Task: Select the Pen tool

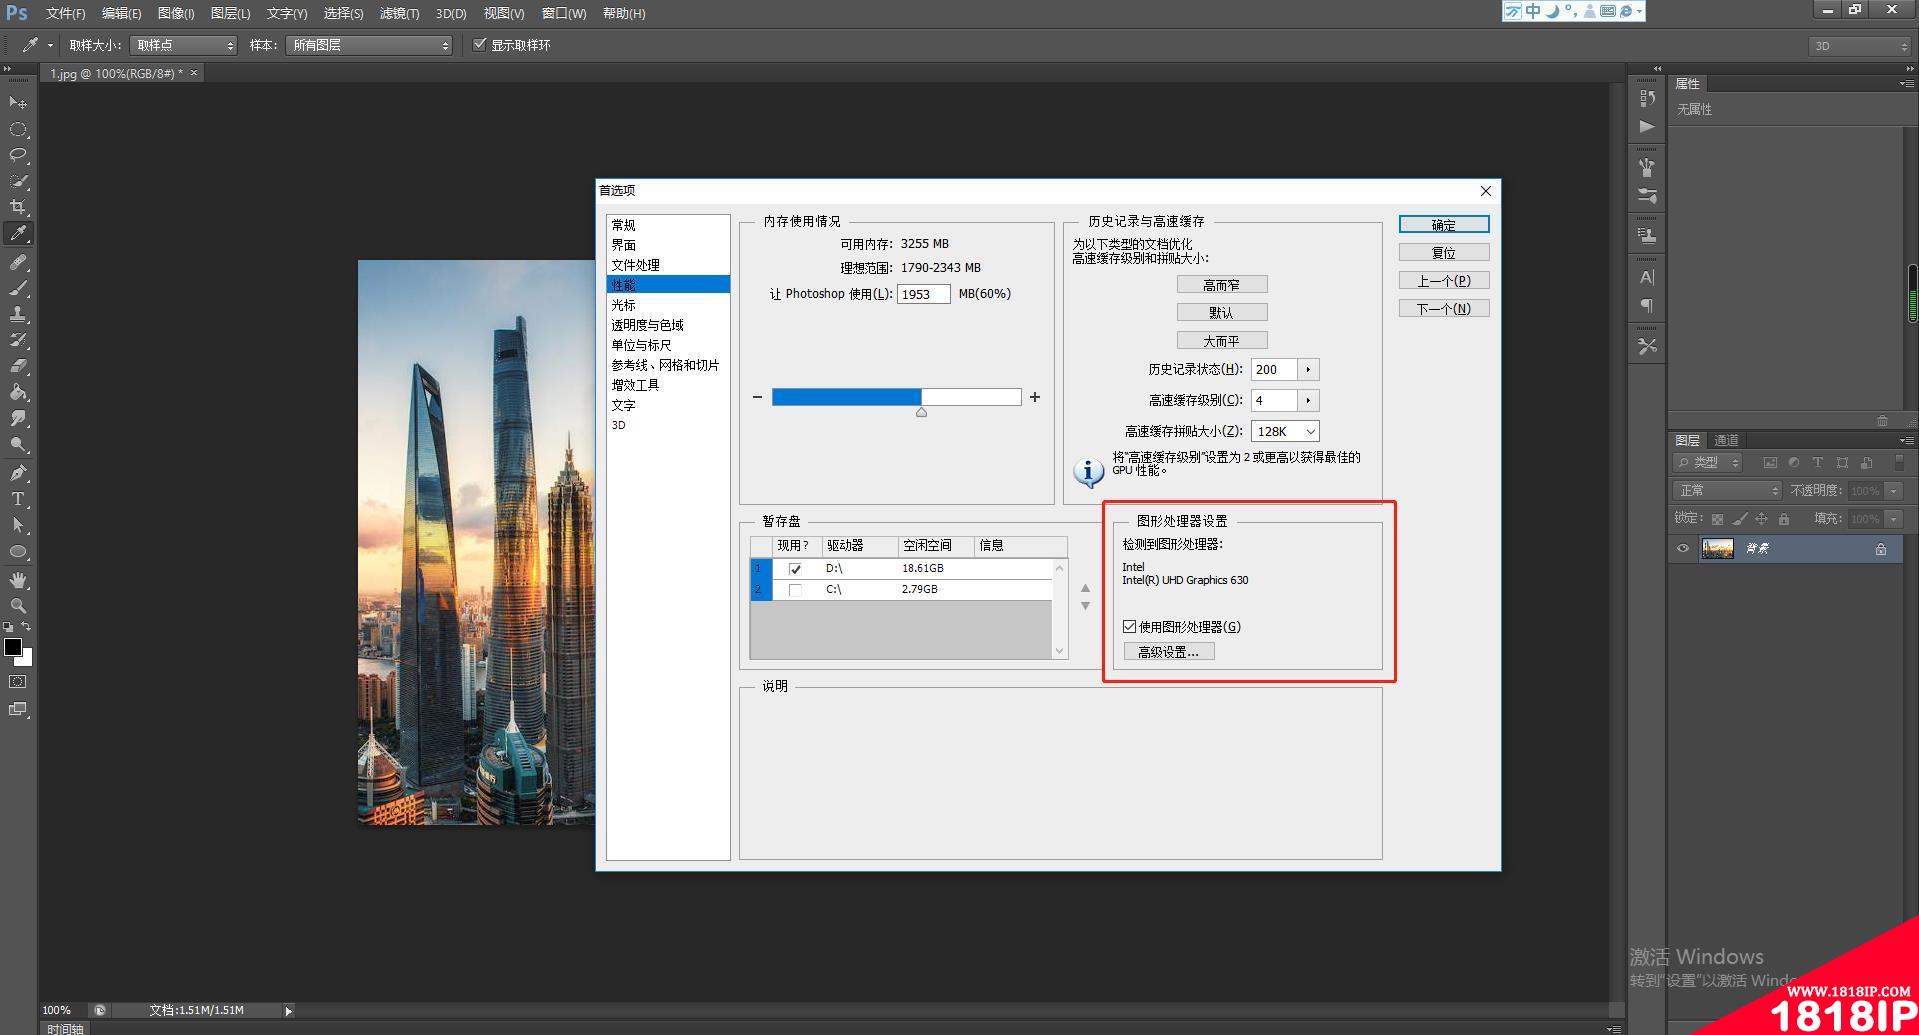Action: coord(18,473)
